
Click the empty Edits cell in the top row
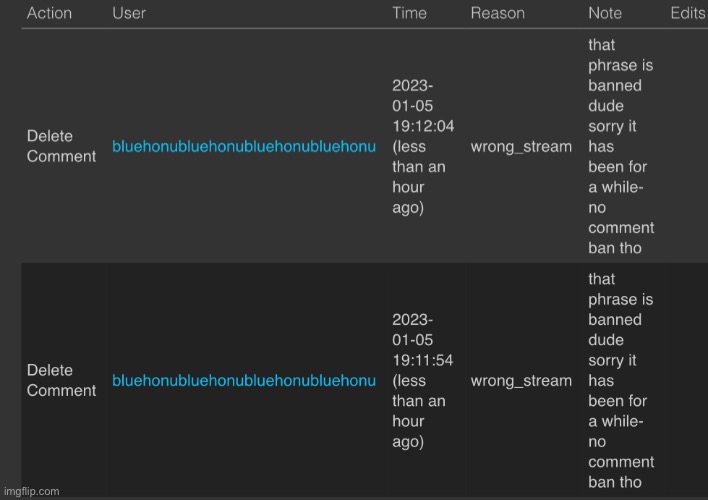click(687, 146)
